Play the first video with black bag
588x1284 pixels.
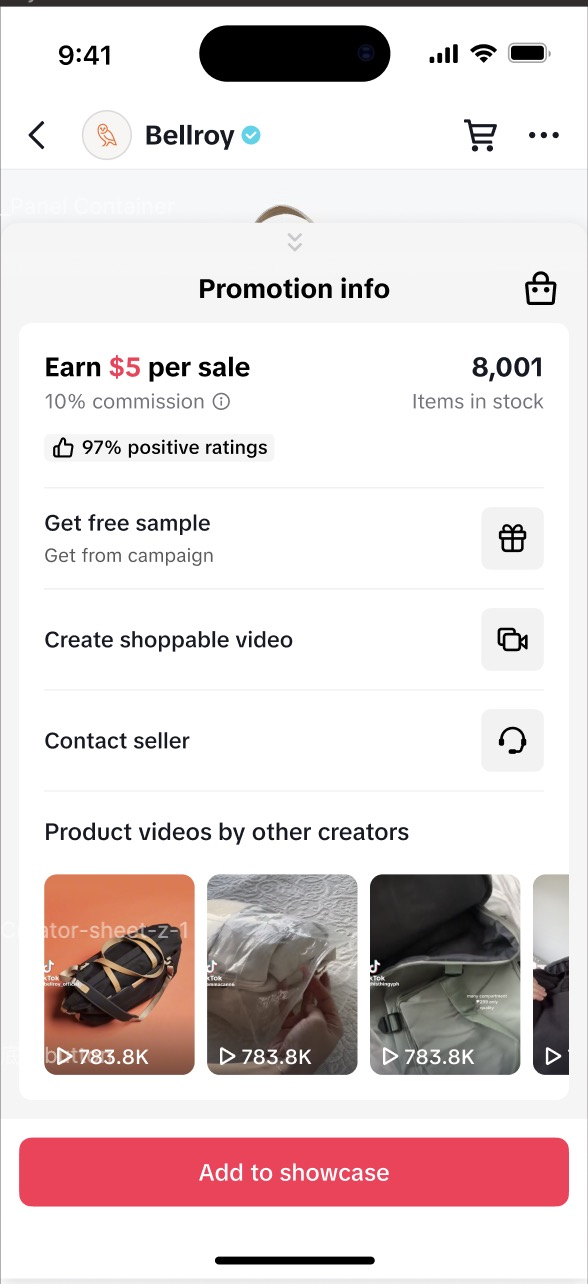point(120,975)
